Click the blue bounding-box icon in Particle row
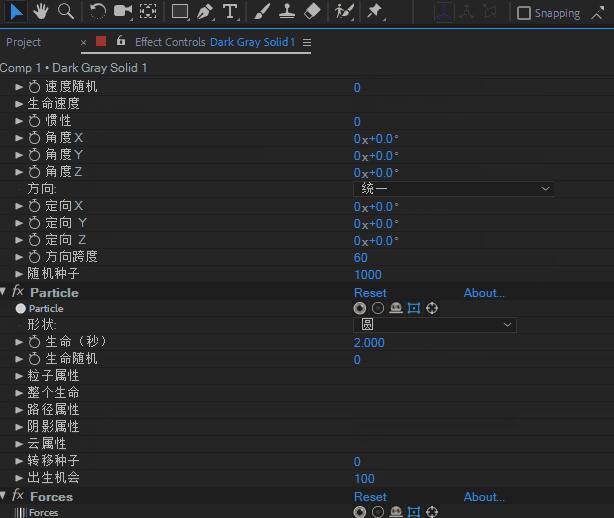This screenshot has width=614, height=518. (x=414, y=308)
